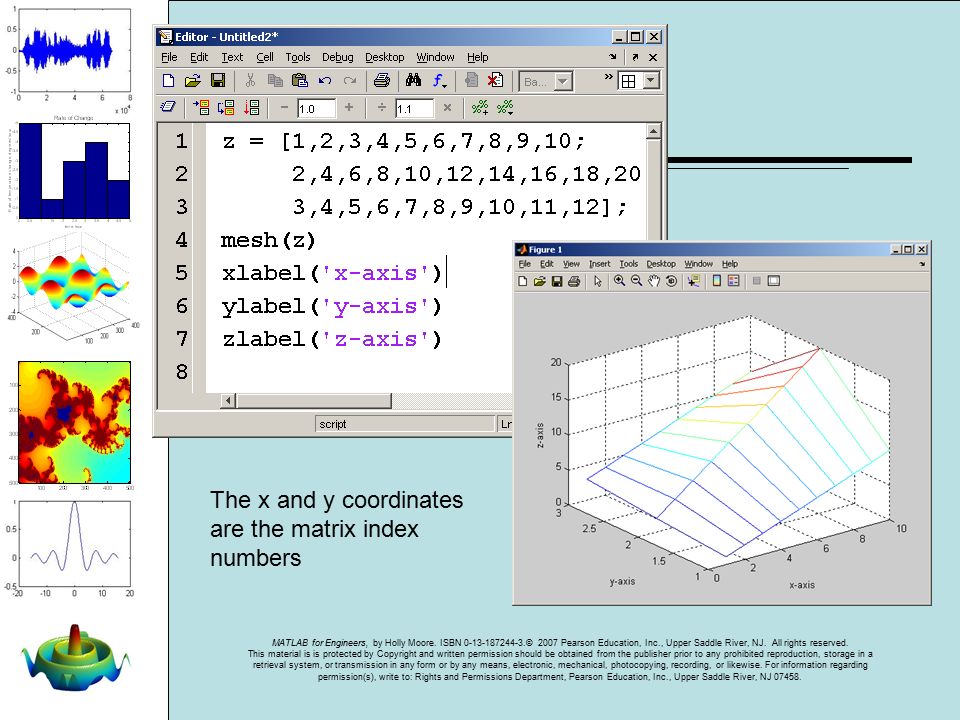This screenshot has width=960, height=720.
Task: Open file via Editor toolbar folder icon
Action: click(193, 81)
